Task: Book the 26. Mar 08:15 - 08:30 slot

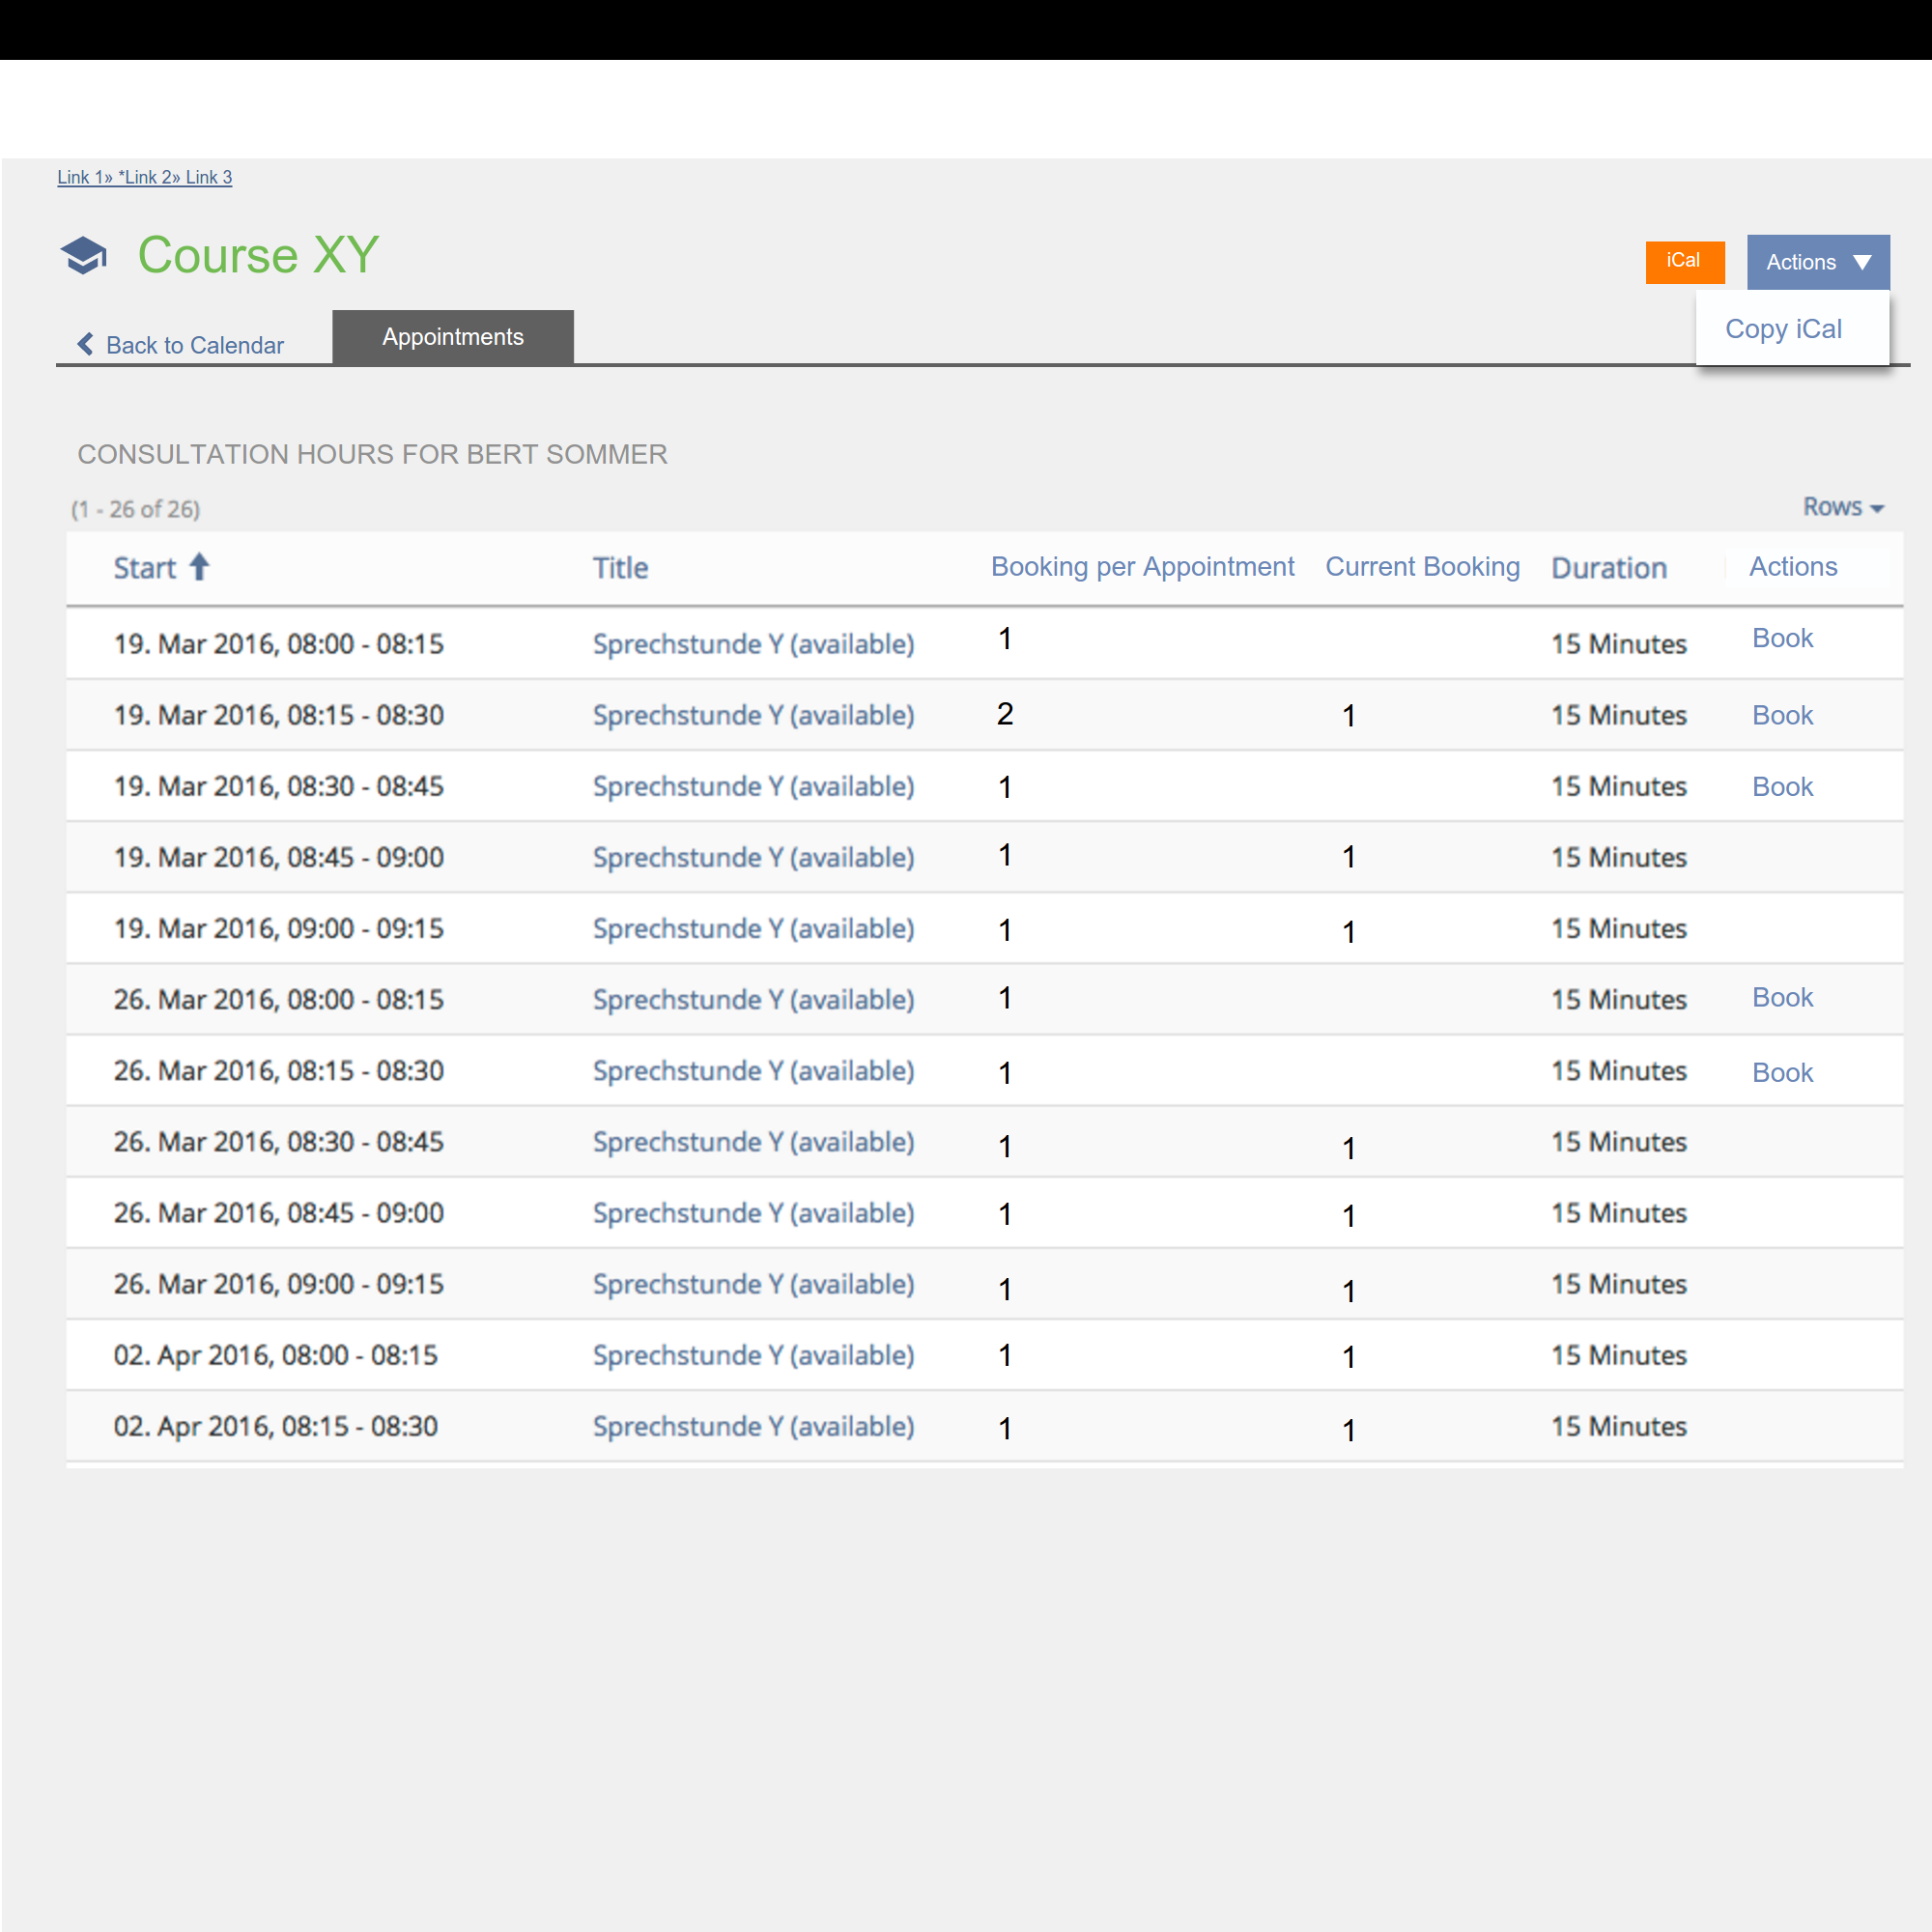Action: [1781, 1072]
